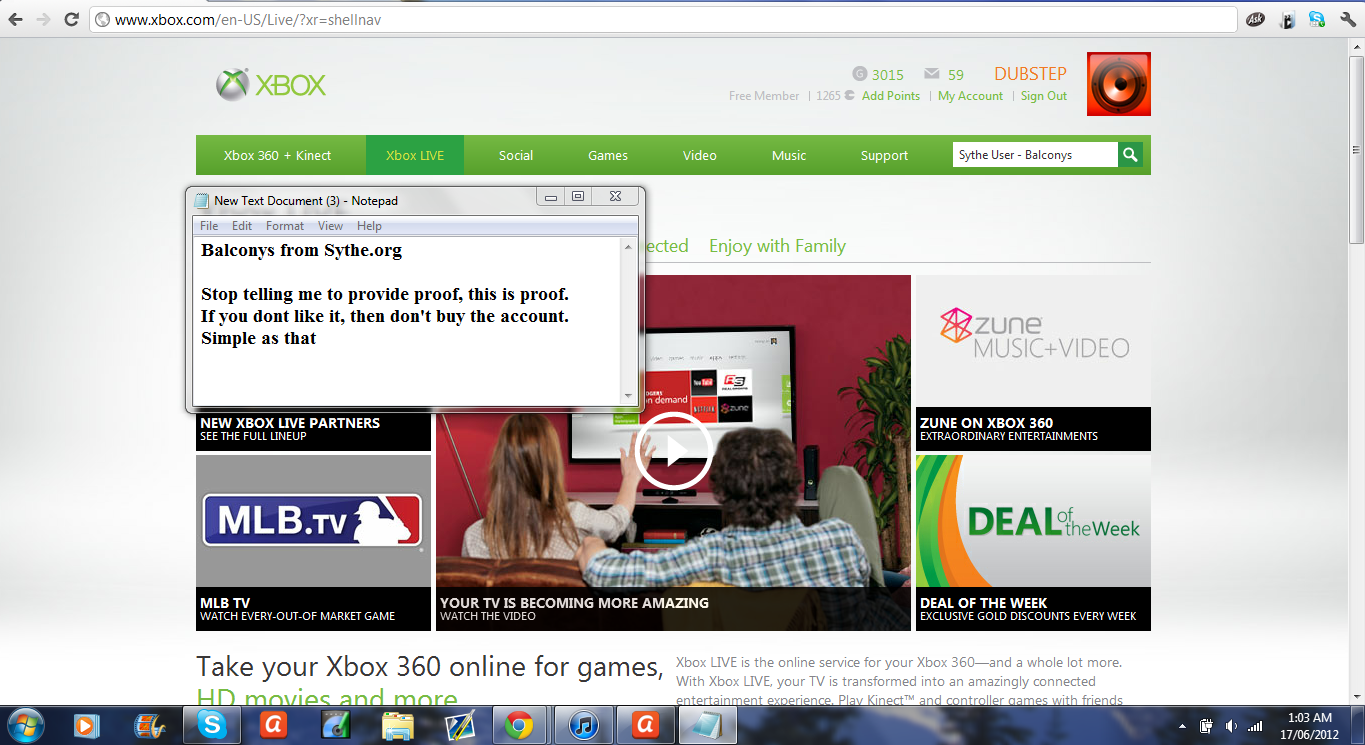Switch to Notepad on the taskbar
This screenshot has height=745, width=1365.
click(706, 725)
